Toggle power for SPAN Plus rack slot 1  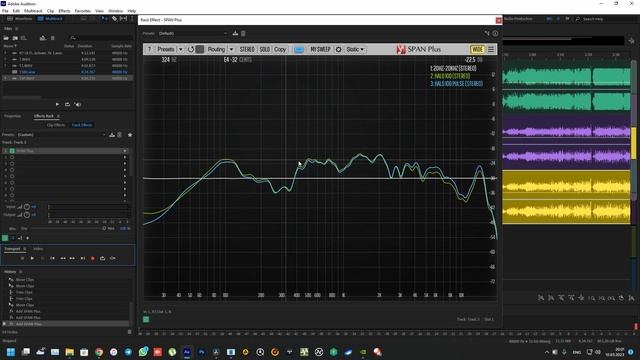12,151
